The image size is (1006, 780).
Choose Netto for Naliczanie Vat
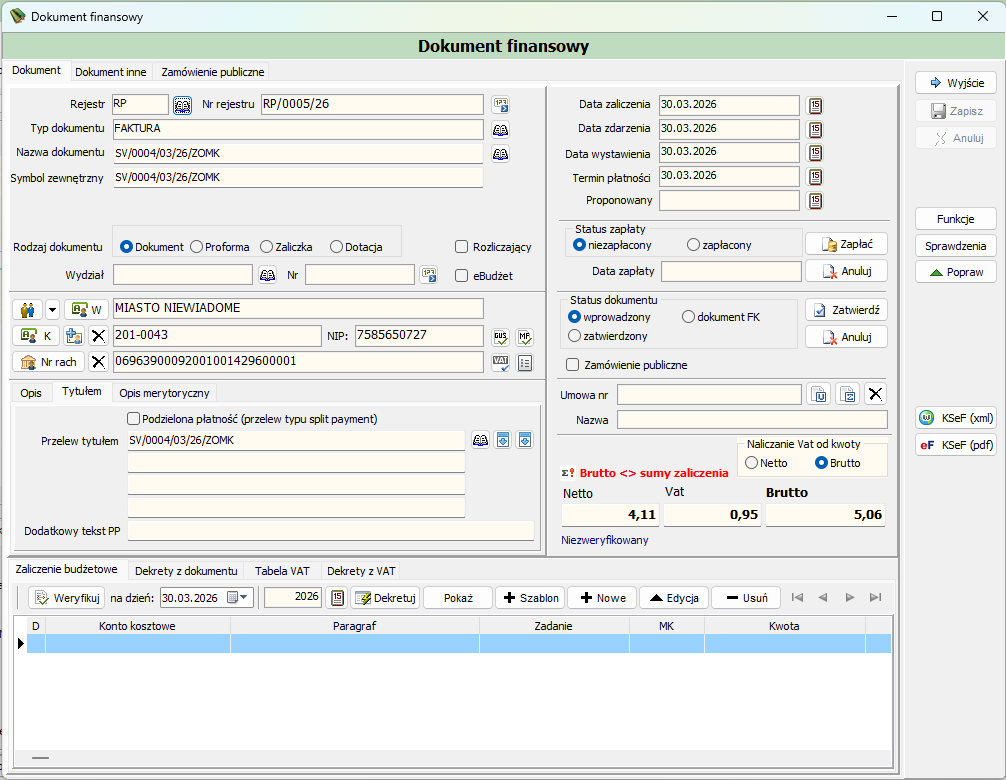coord(751,463)
